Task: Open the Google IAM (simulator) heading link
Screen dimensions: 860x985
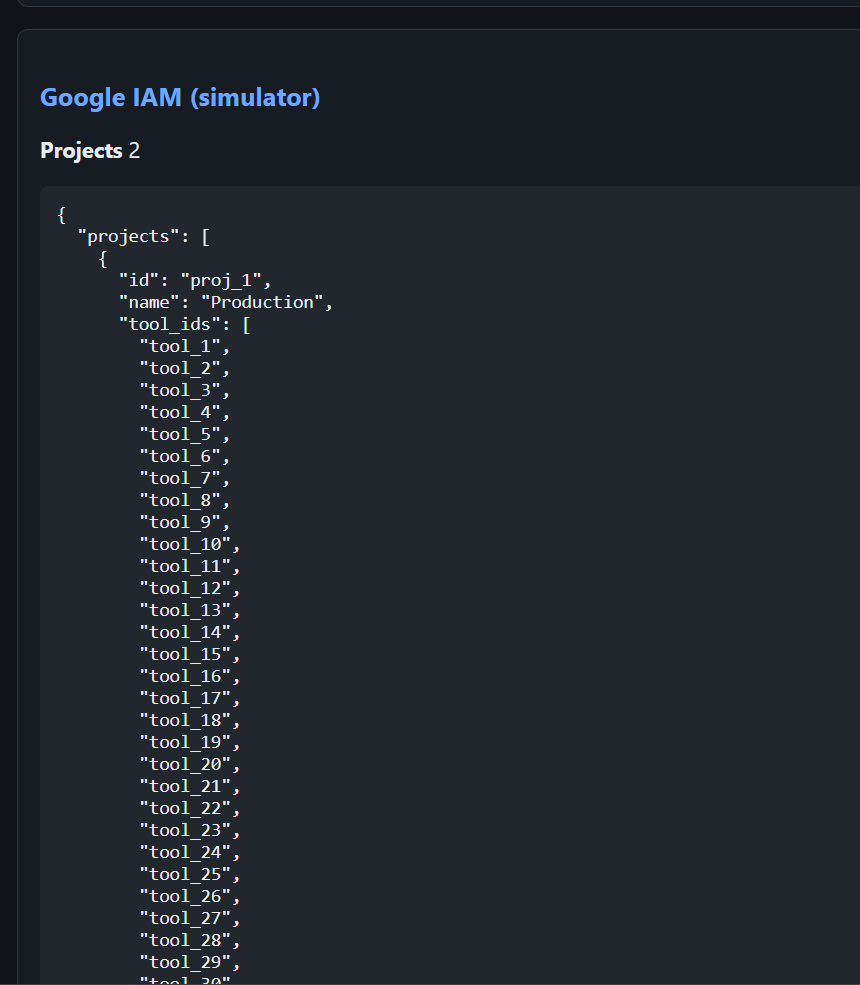Action: (179, 97)
